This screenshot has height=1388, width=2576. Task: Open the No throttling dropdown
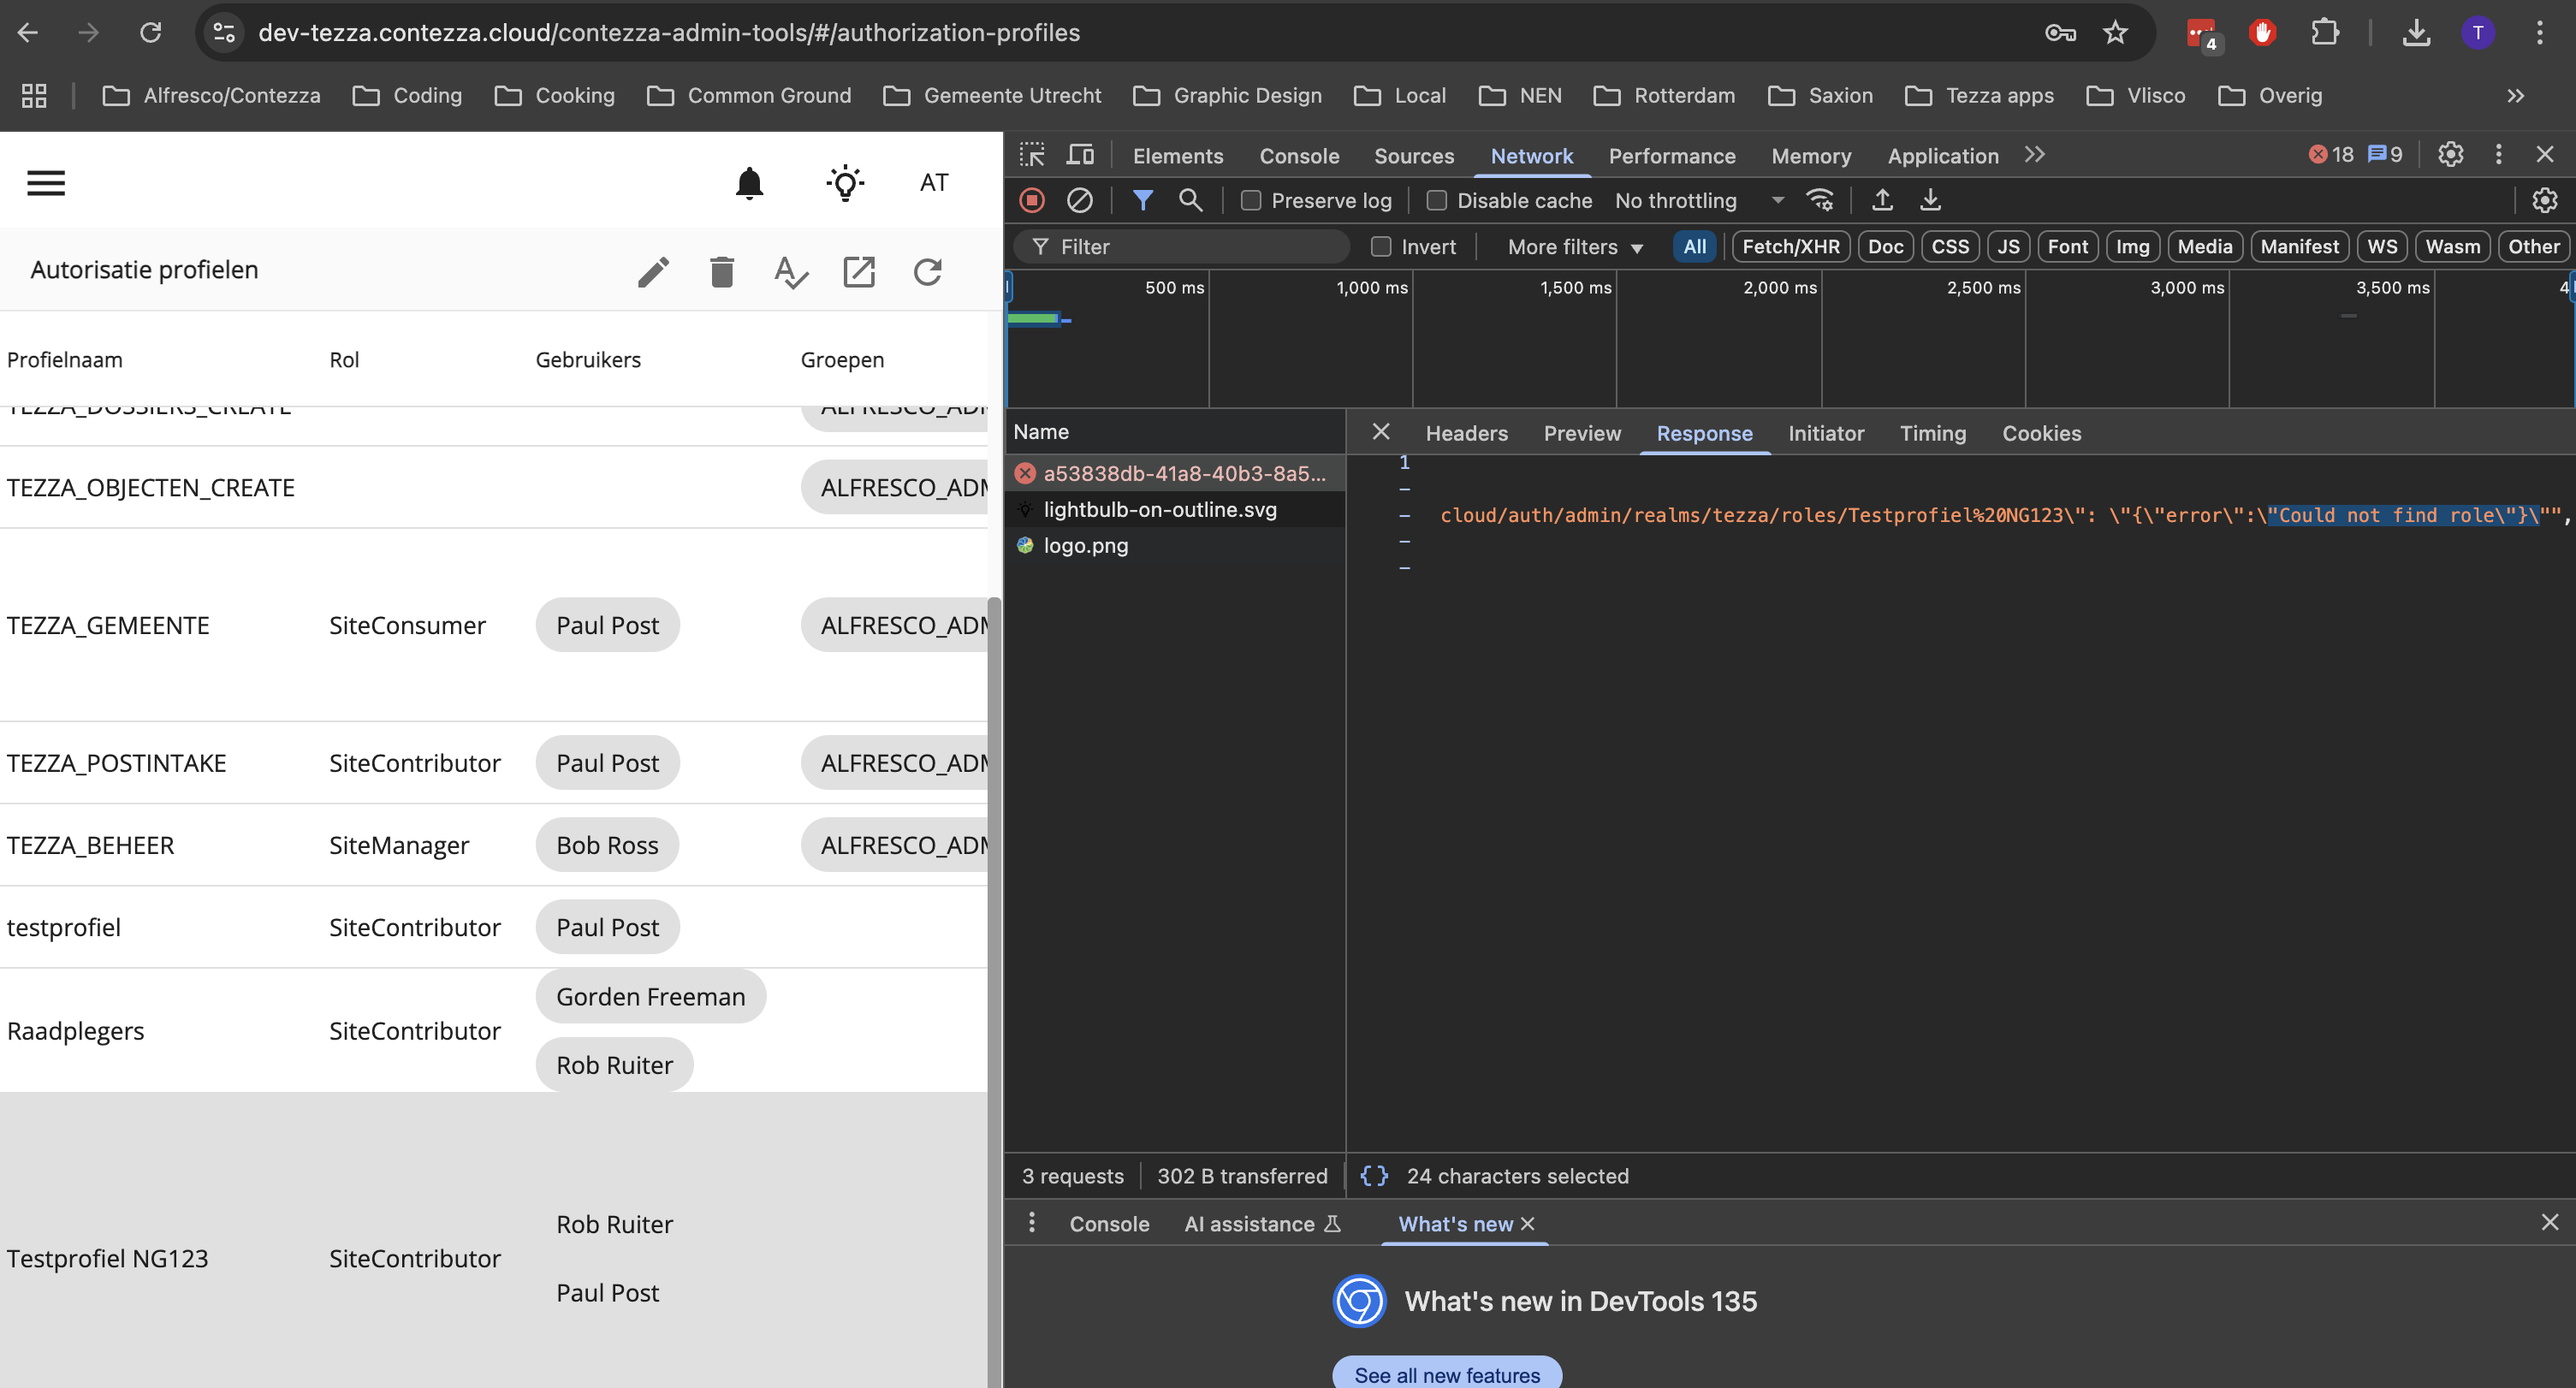click(x=1698, y=201)
